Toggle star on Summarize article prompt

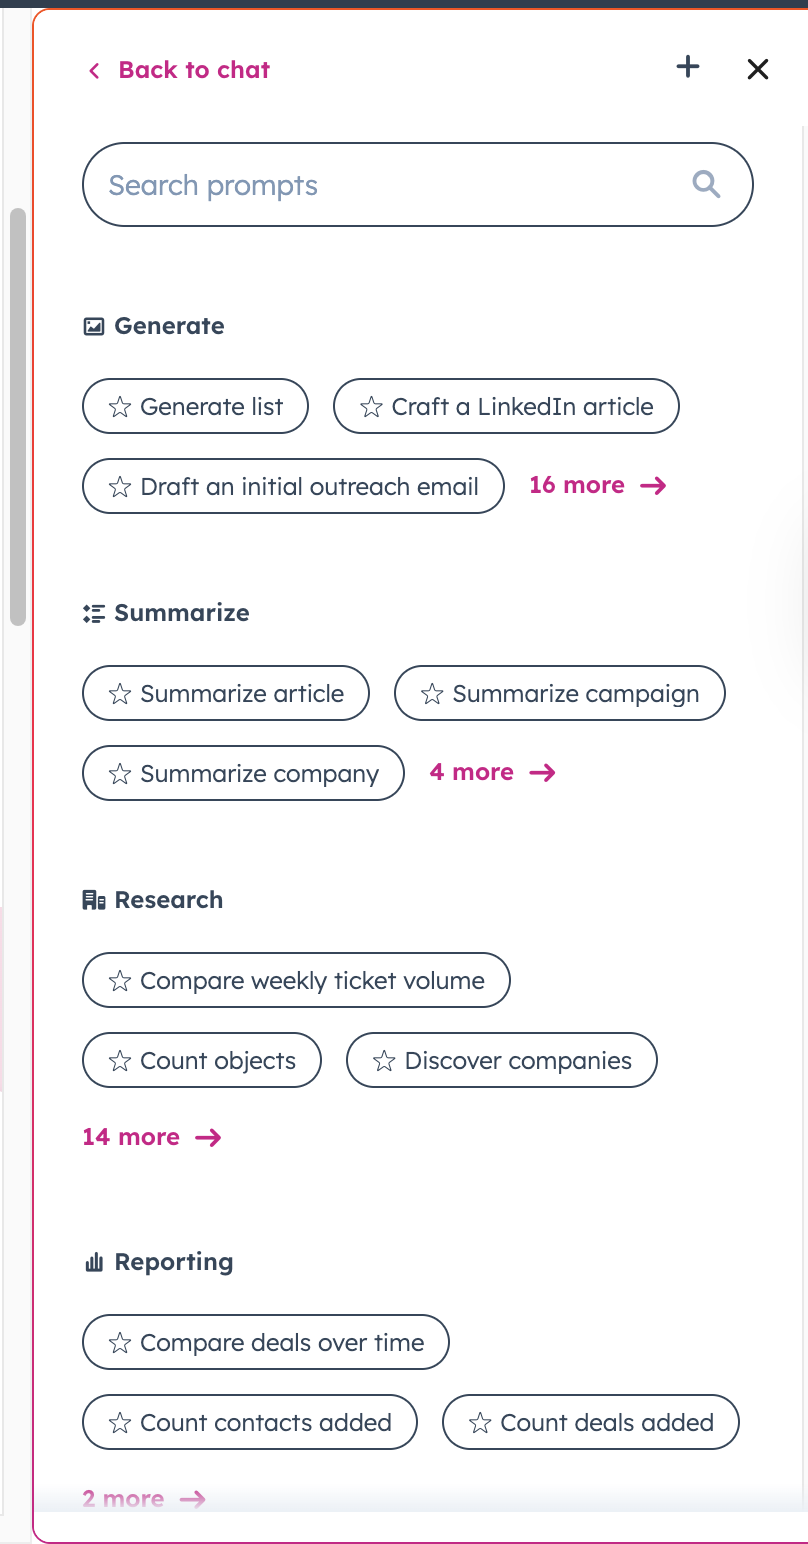(x=120, y=694)
